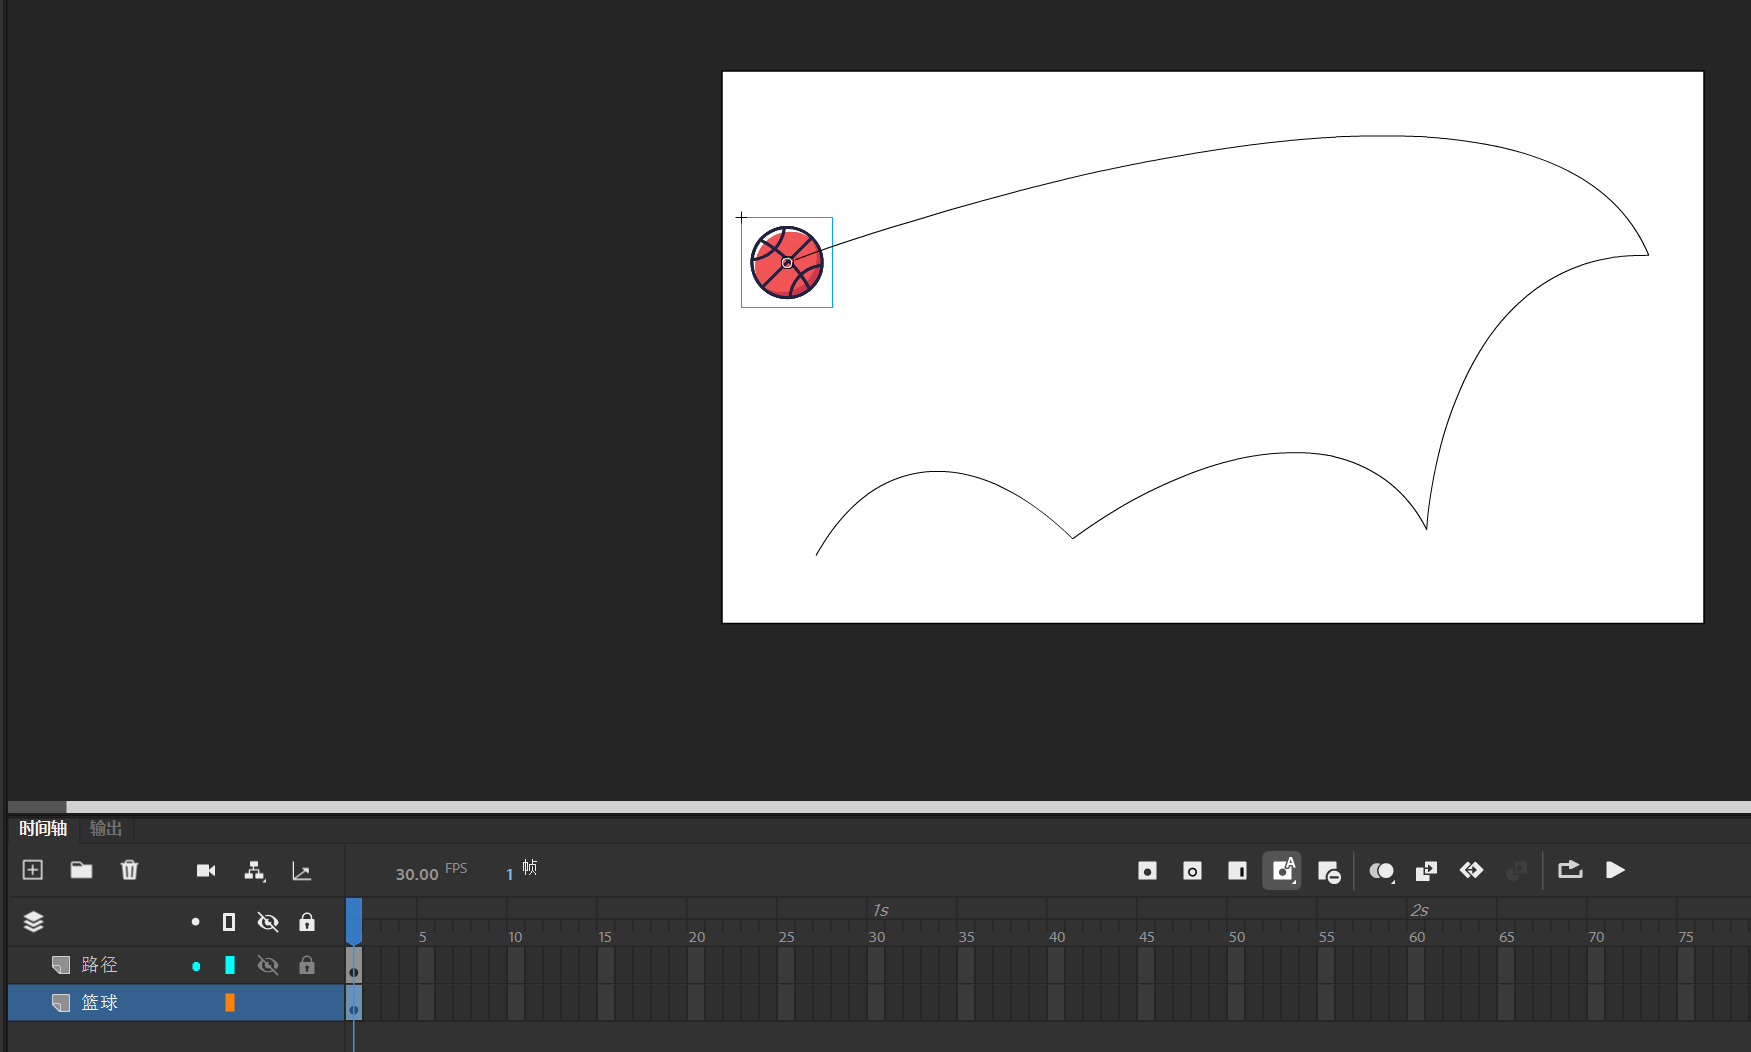Image resolution: width=1751 pixels, height=1052 pixels.
Task: Select the 篮球 layer
Action: 176,1002
